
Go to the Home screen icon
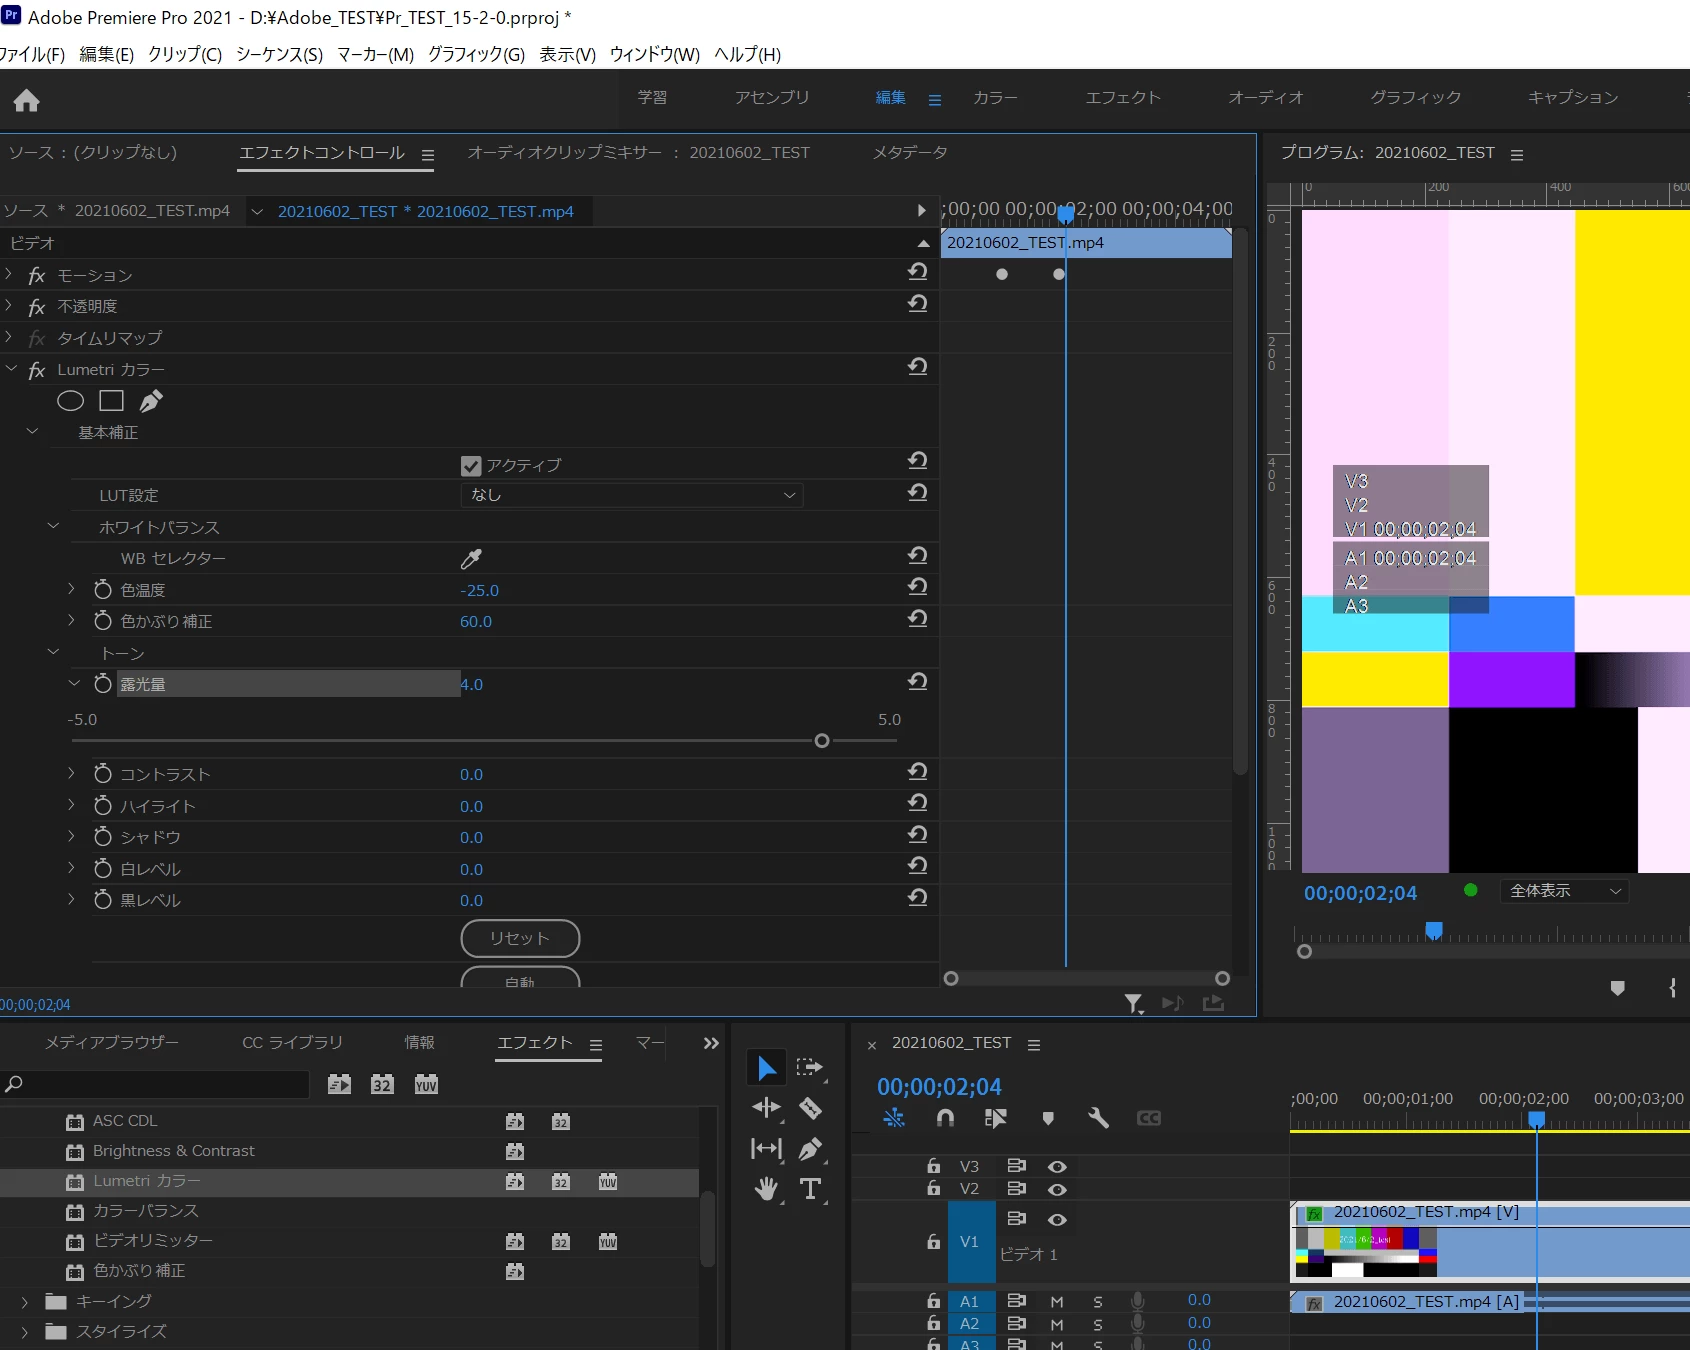(27, 100)
